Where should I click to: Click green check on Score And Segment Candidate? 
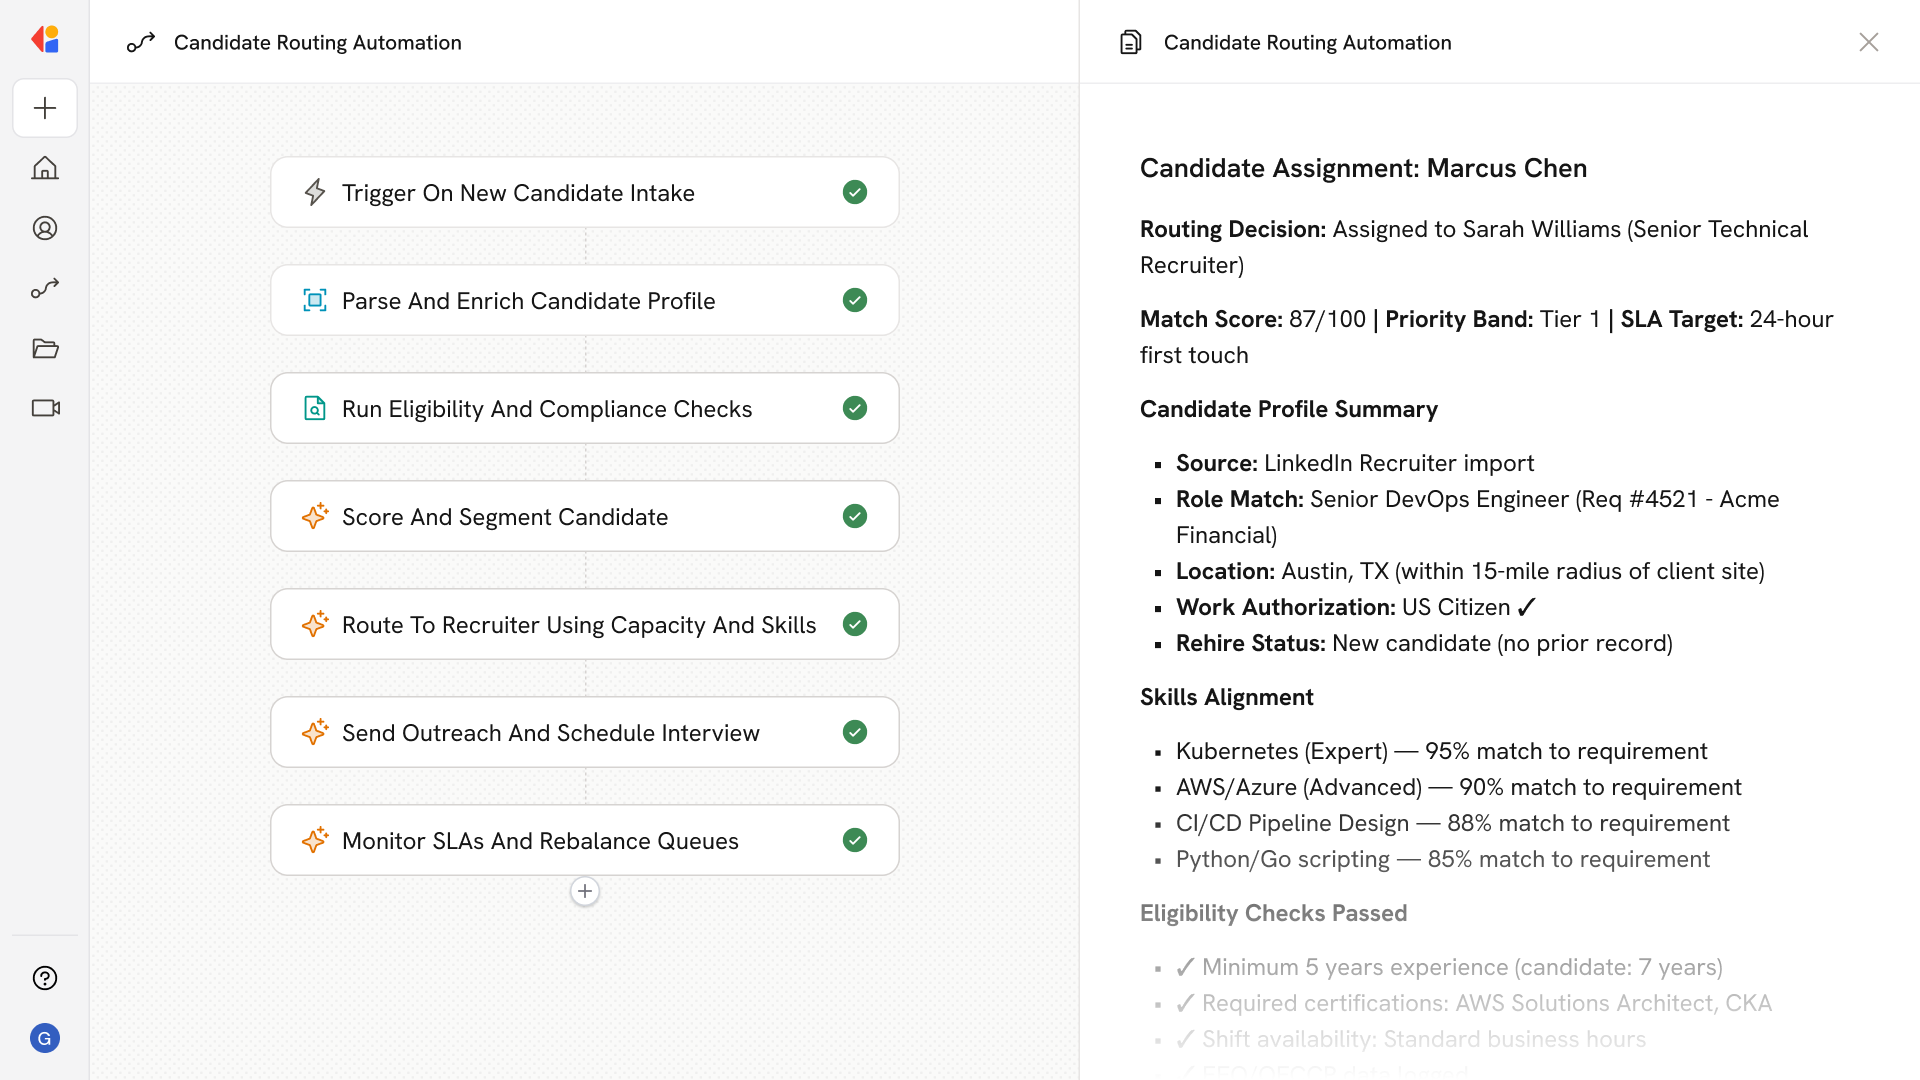855,516
